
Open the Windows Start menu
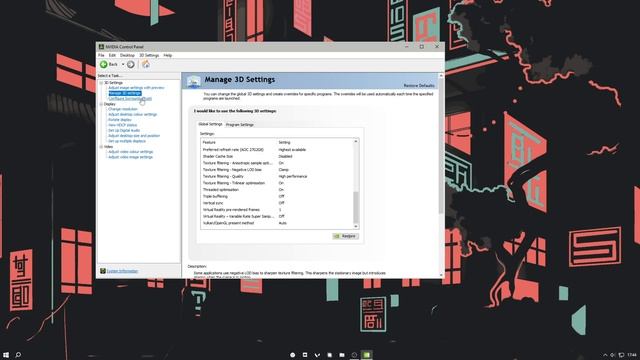[6, 355]
